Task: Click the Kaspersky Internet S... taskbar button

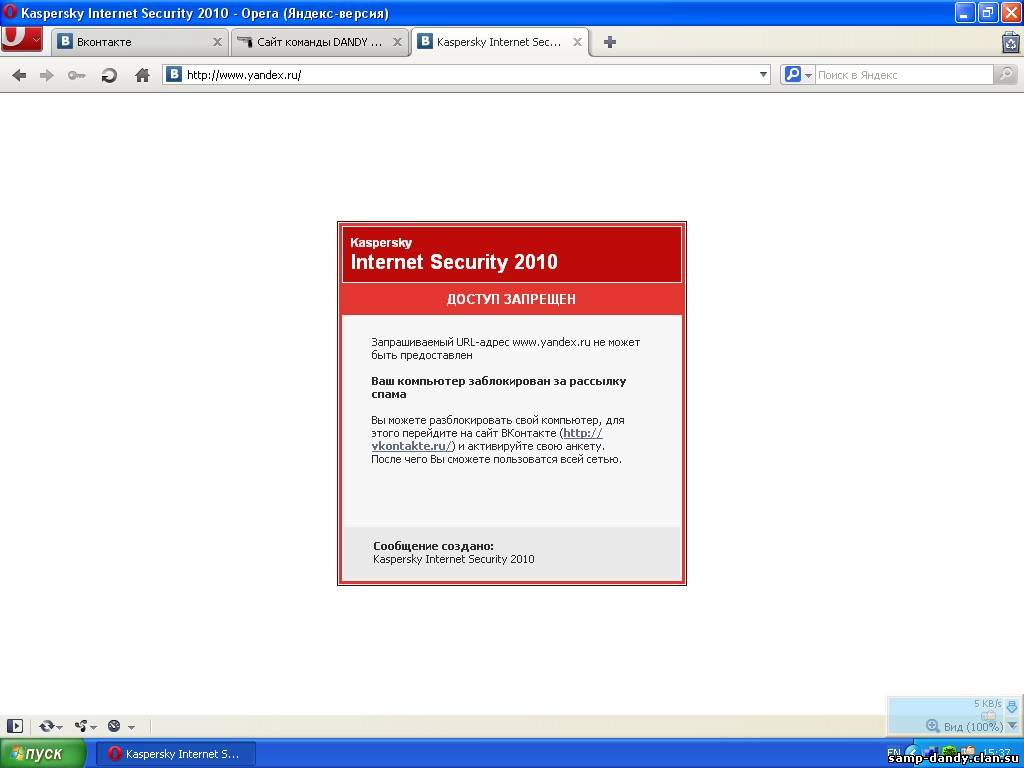Action: click(x=175, y=754)
